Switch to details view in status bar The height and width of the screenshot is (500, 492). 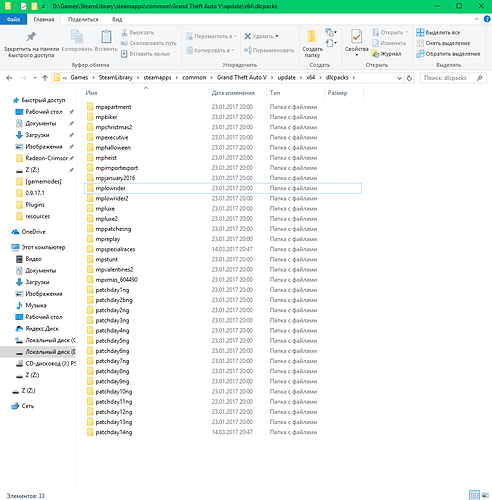click(x=474, y=495)
